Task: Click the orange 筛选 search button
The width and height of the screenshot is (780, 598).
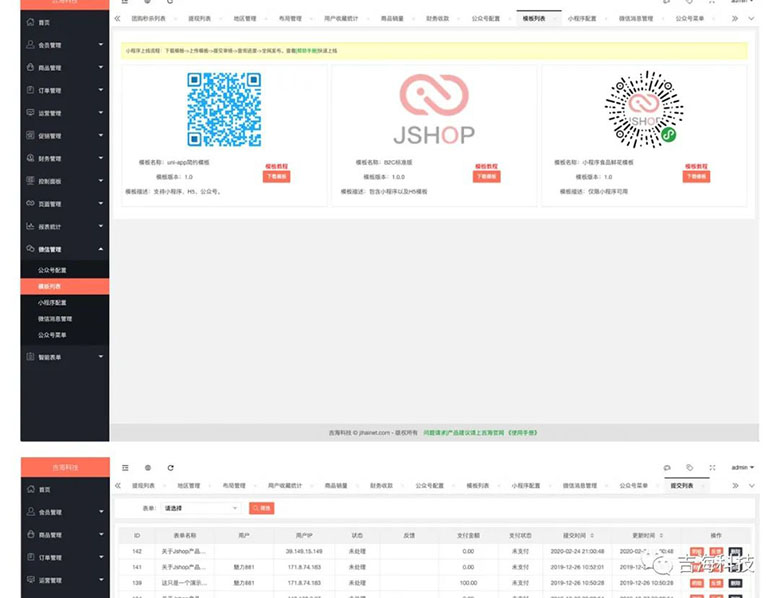Action: pyautogui.click(x=262, y=508)
